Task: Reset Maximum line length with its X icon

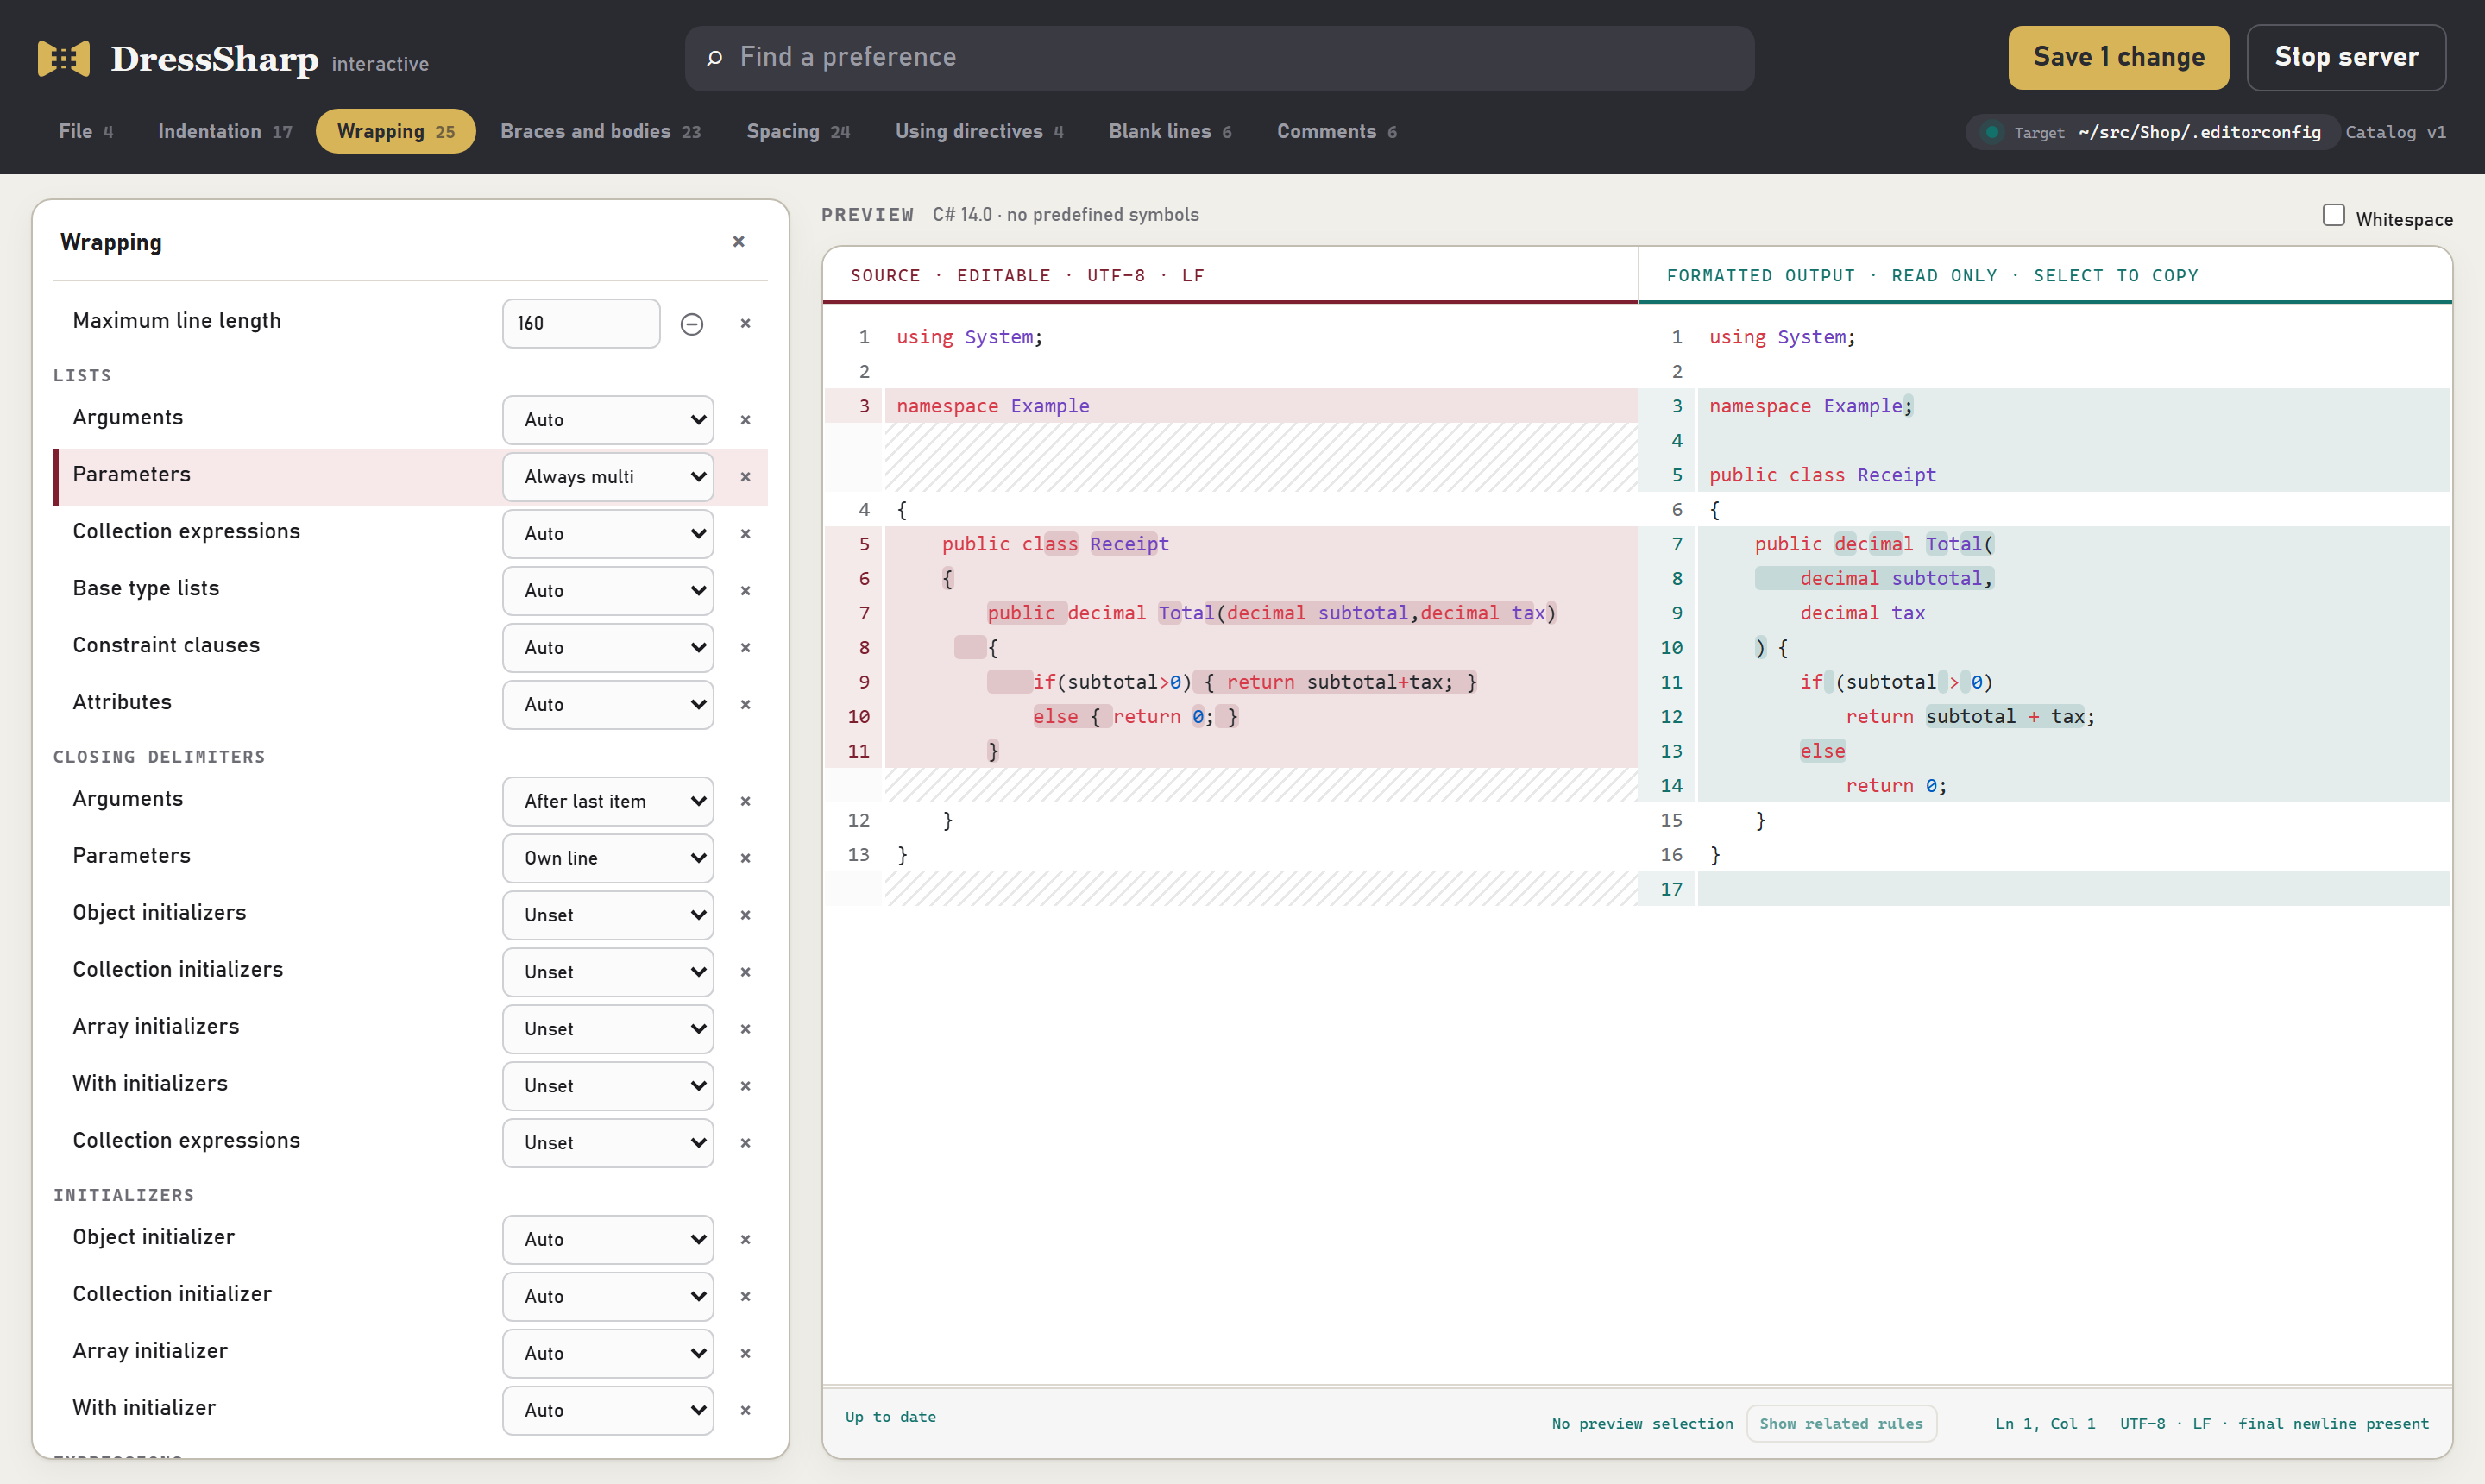Action: coord(745,323)
